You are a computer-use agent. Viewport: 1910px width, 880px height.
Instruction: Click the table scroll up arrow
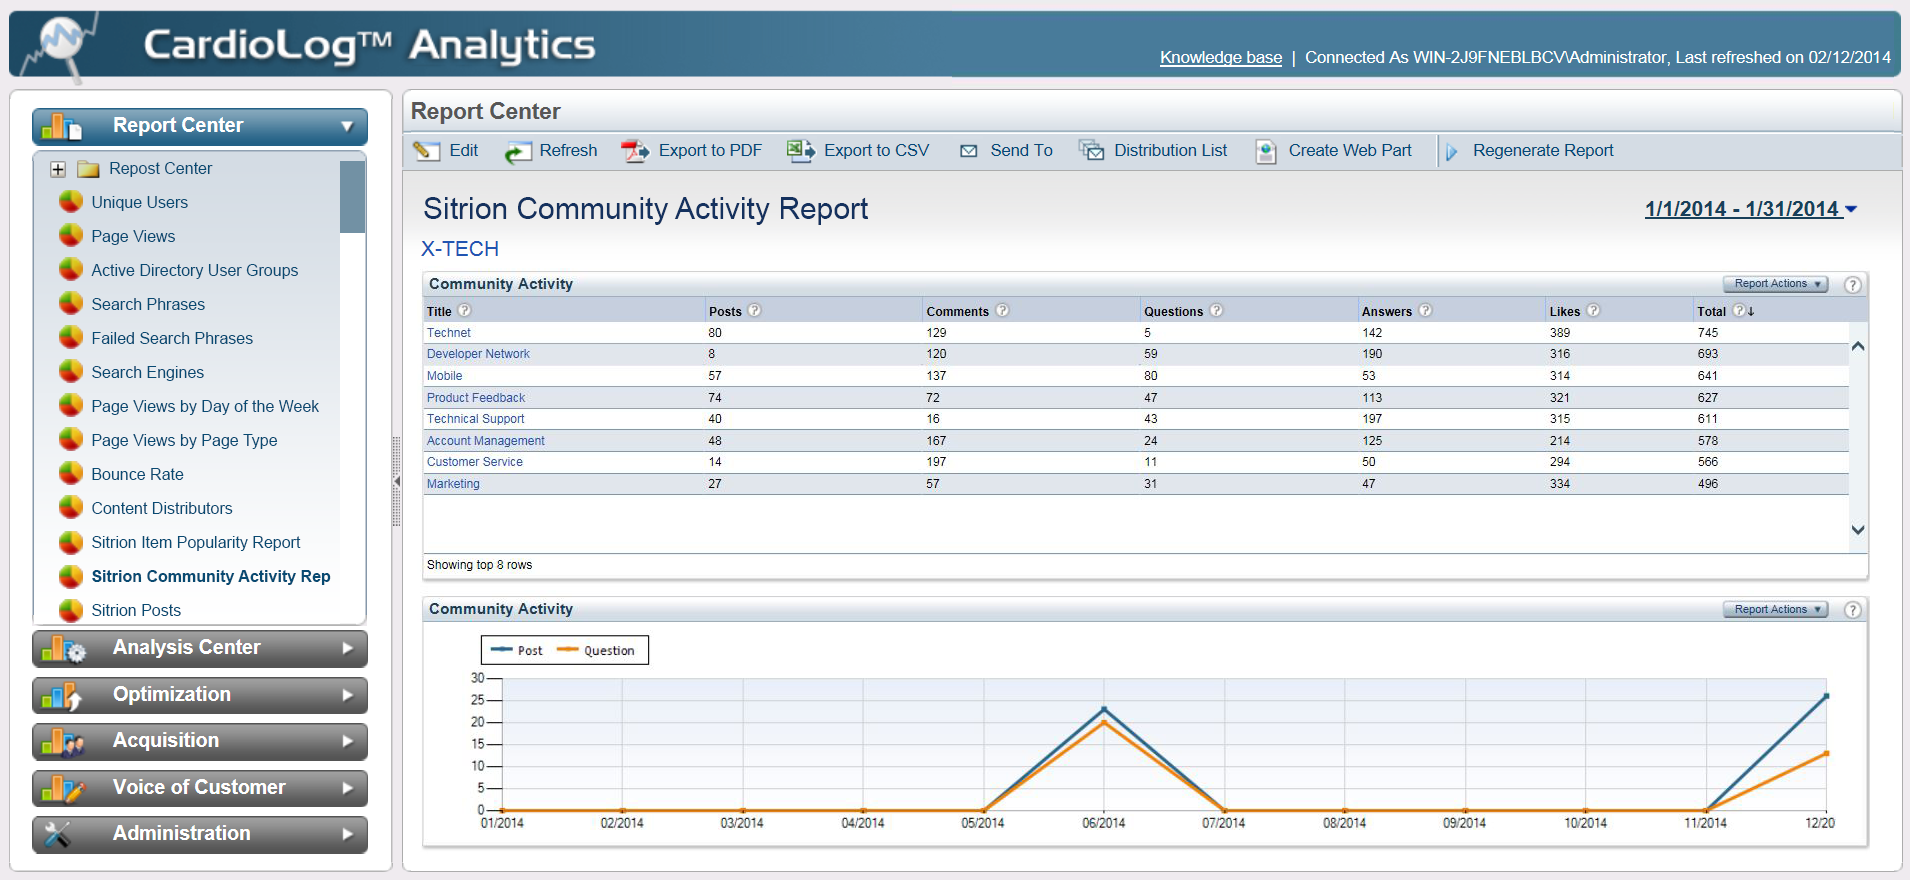click(1858, 346)
